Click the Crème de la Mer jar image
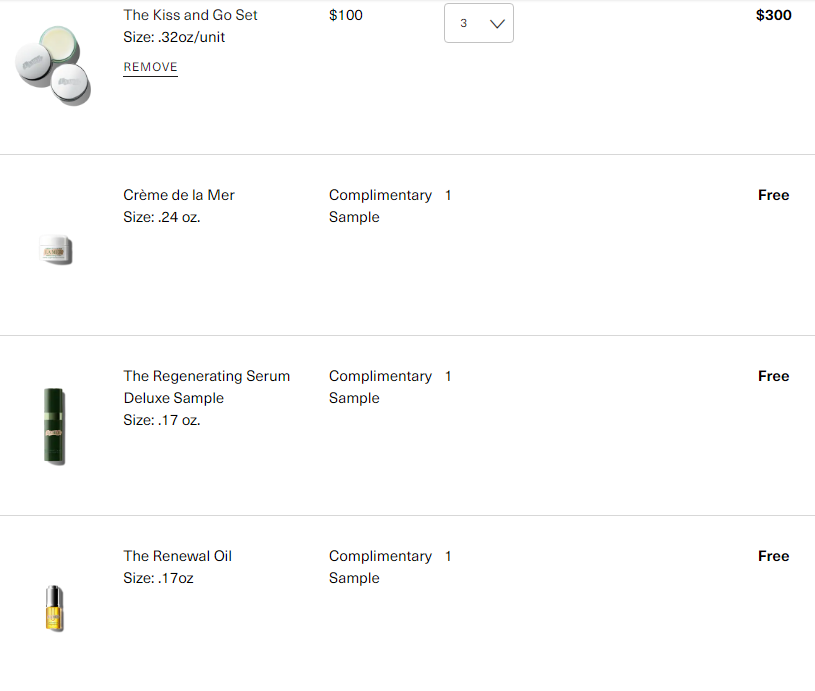 (55, 249)
